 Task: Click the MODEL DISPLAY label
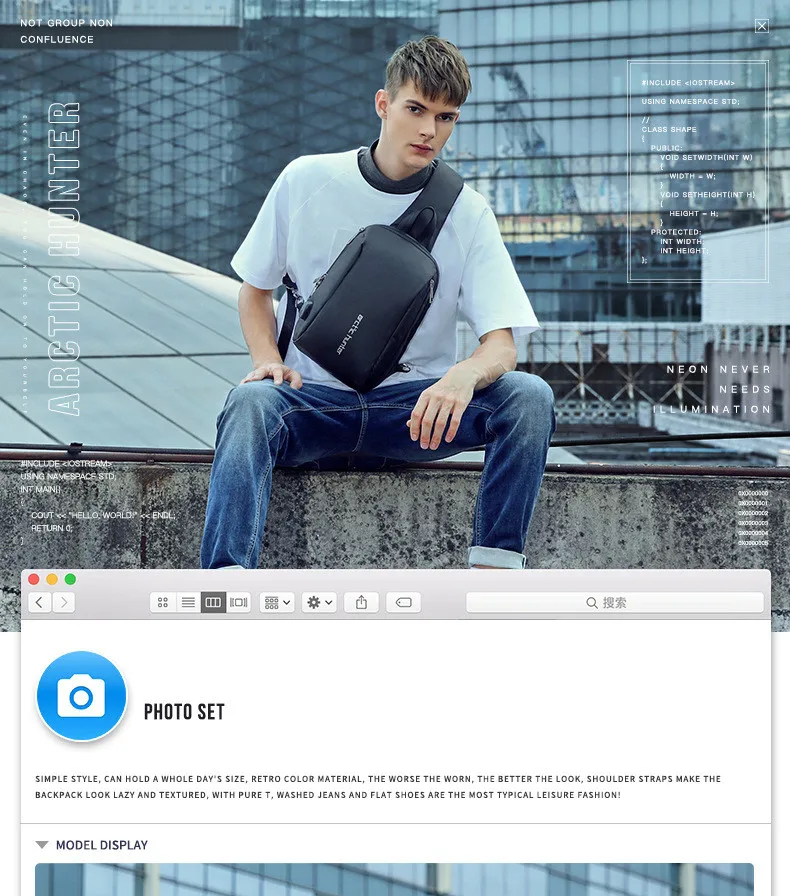102,845
